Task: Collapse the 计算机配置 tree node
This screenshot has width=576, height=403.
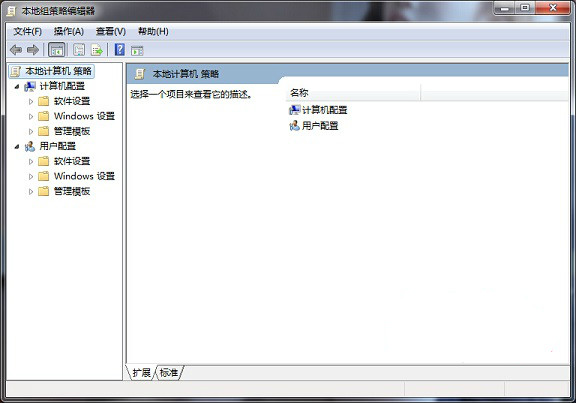Action: pyautogui.click(x=17, y=86)
